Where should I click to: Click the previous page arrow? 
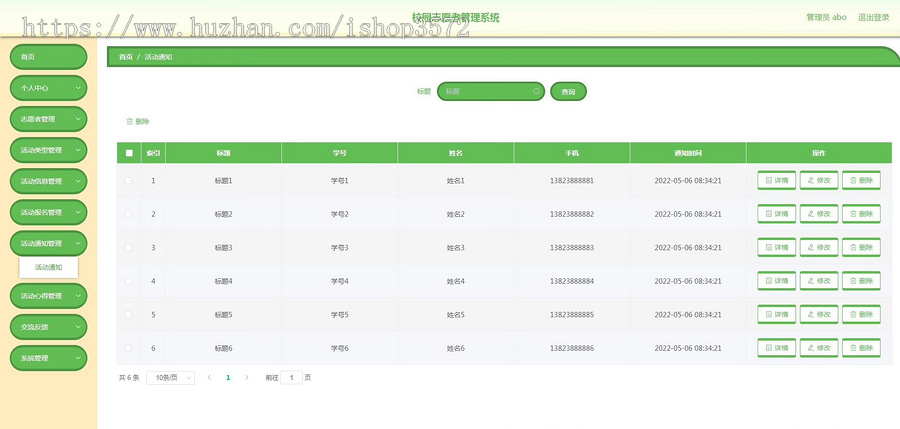pos(210,377)
